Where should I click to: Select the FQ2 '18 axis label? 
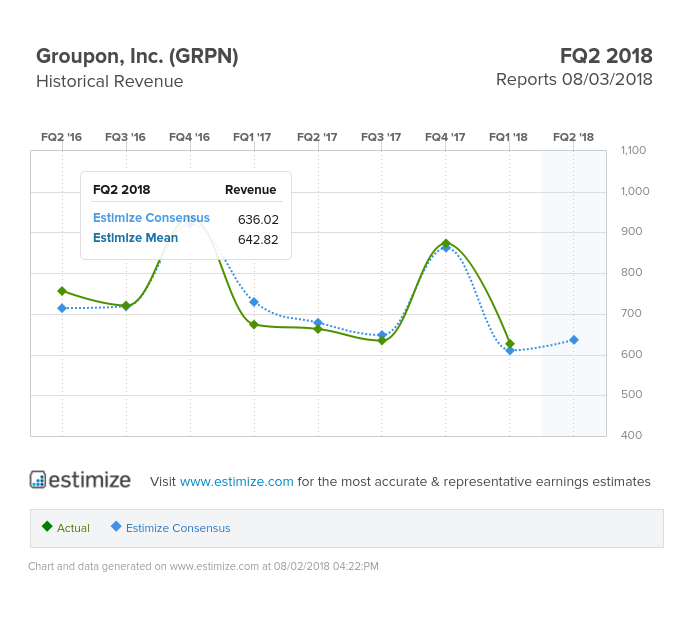573,137
